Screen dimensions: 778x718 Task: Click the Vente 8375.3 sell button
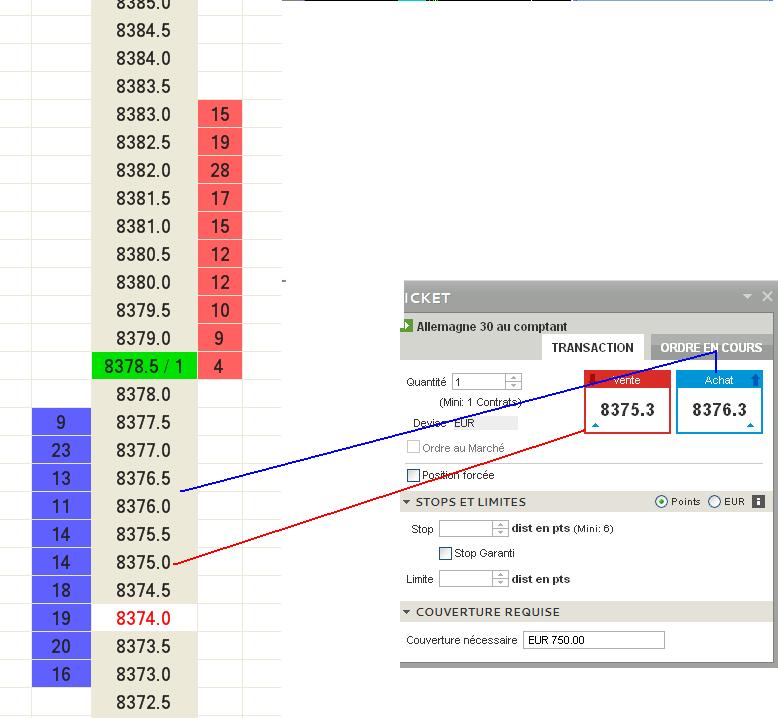pyautogui.click(x=627, y=402)
